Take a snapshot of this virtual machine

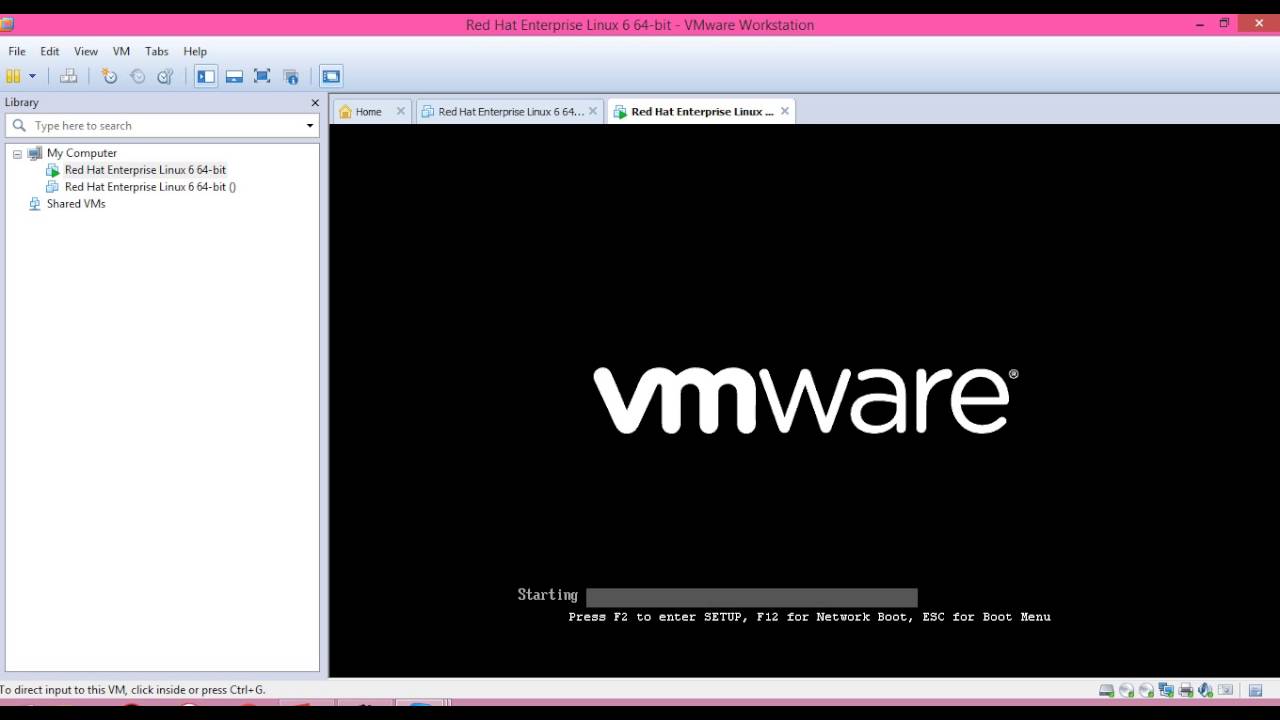tap(110, 76)
